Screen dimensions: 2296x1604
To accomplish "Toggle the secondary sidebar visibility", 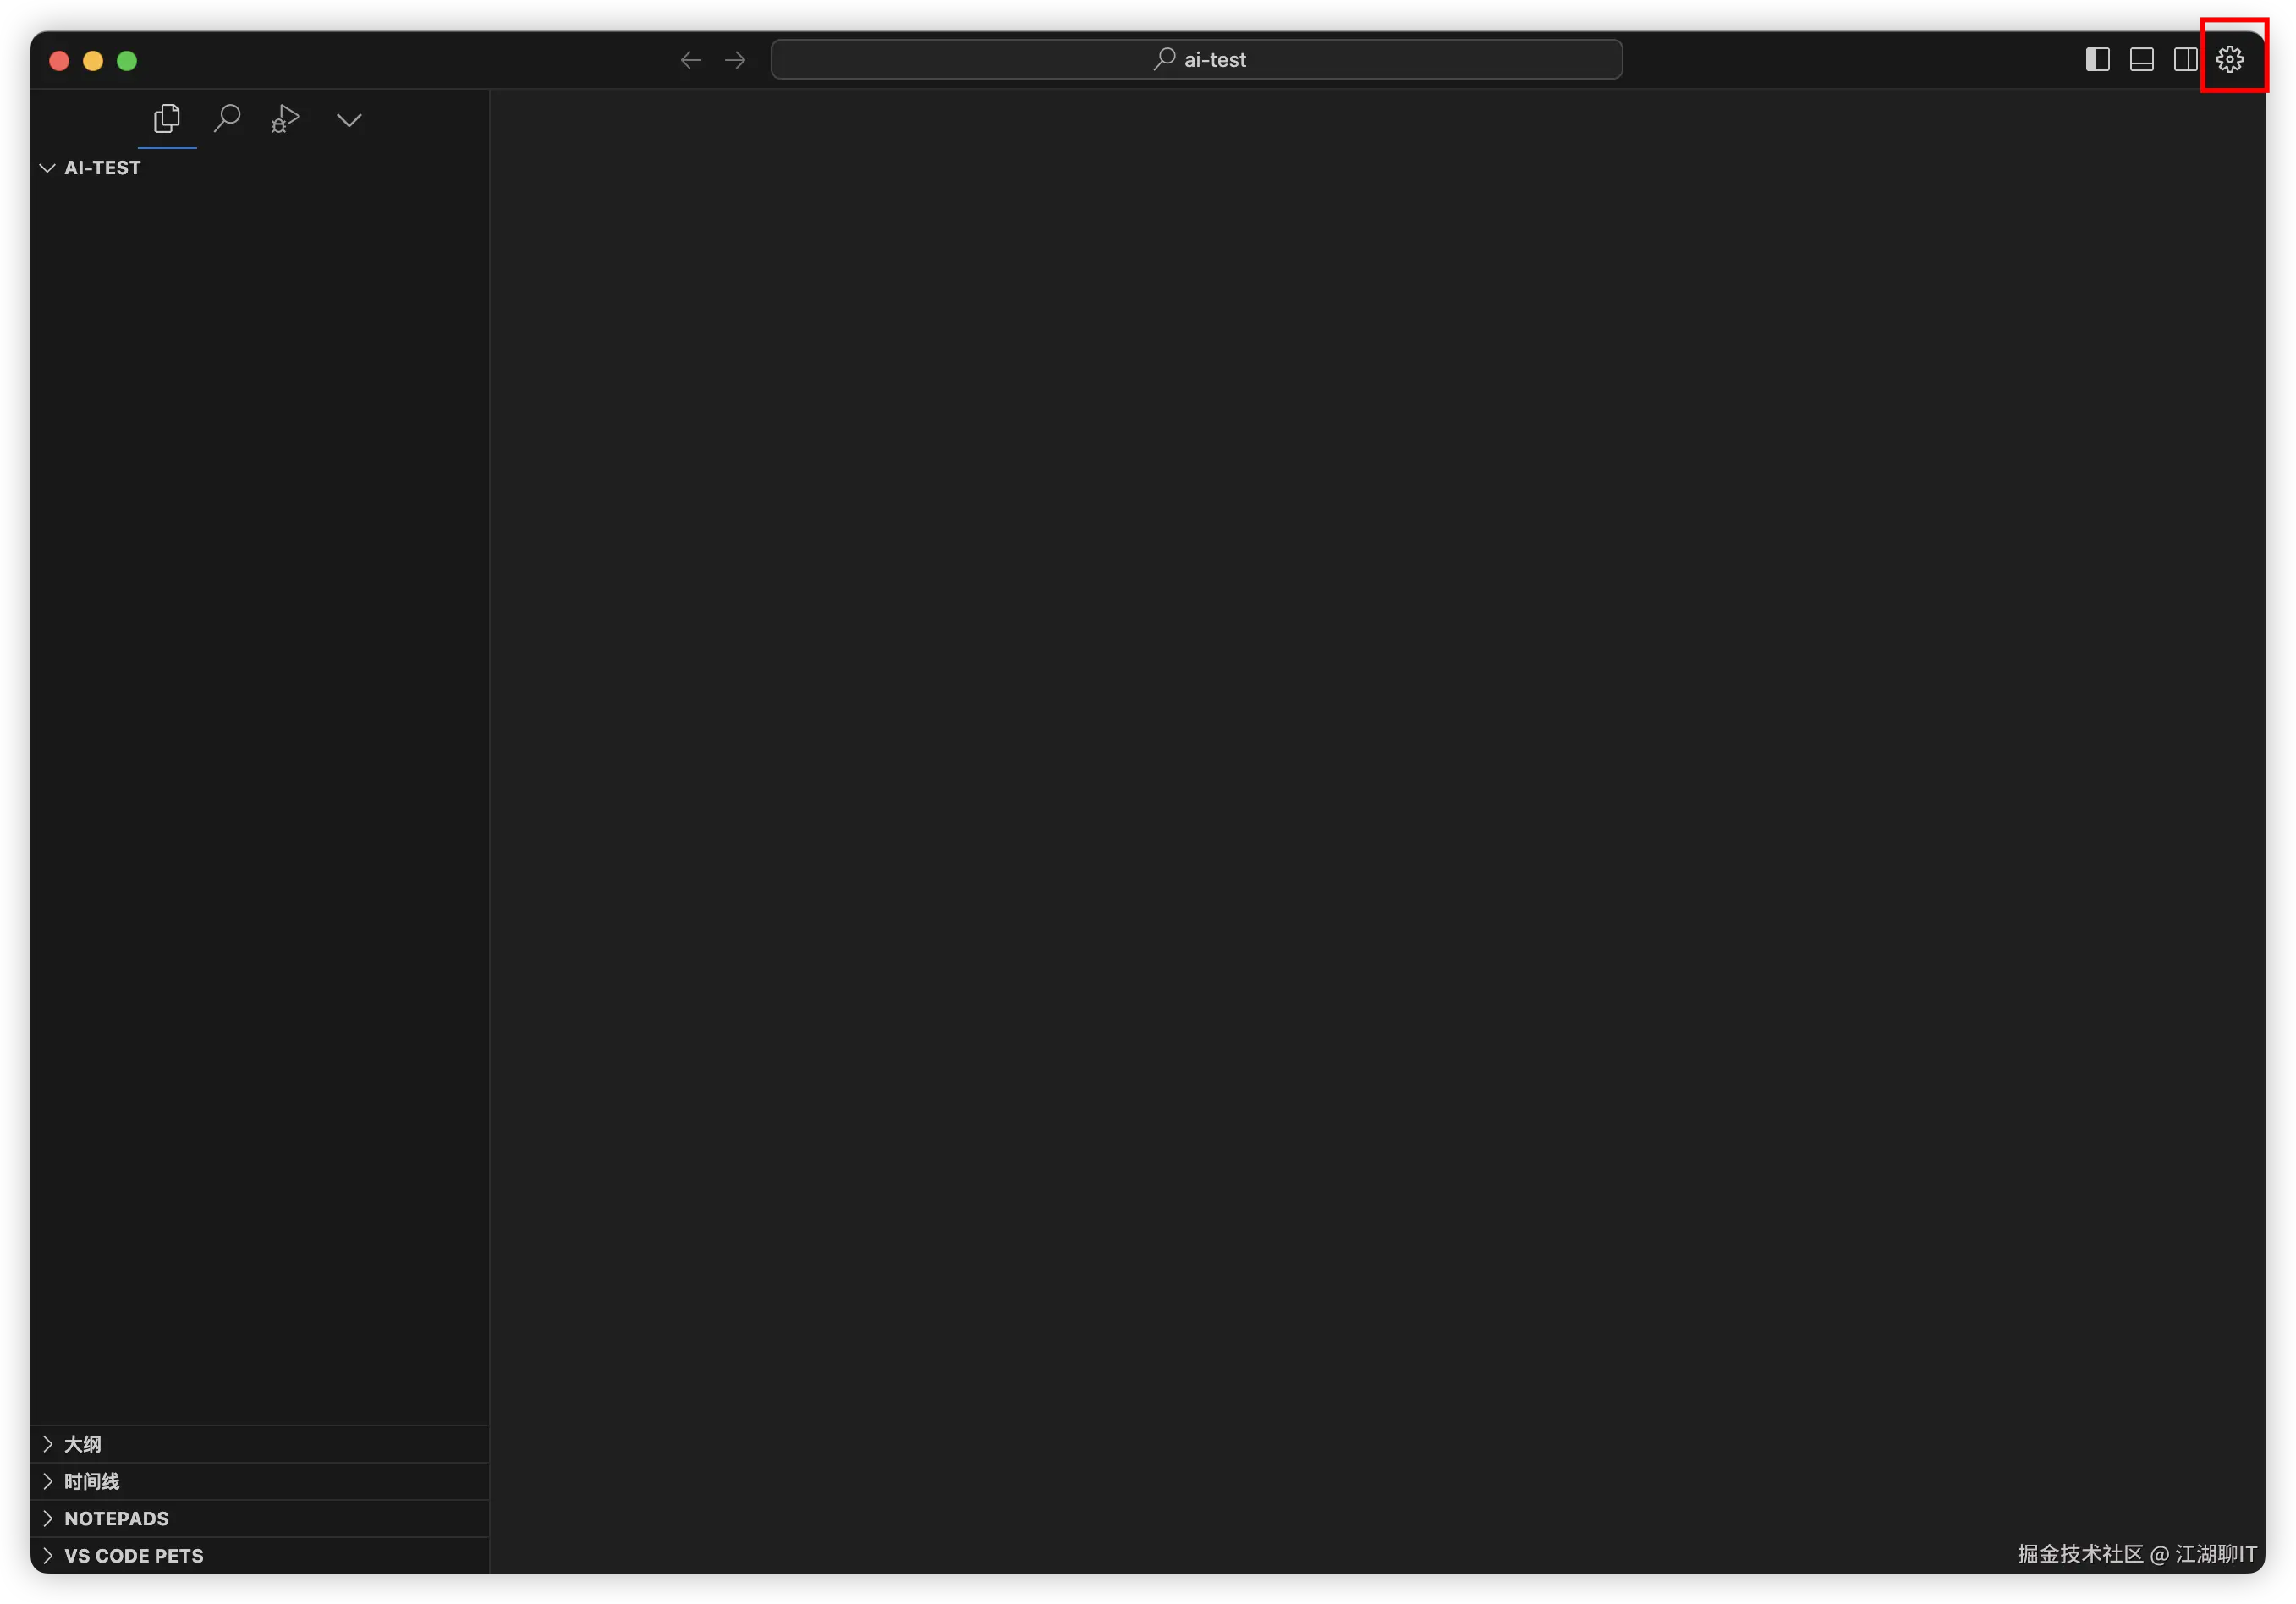I will tap(2185, 59).
